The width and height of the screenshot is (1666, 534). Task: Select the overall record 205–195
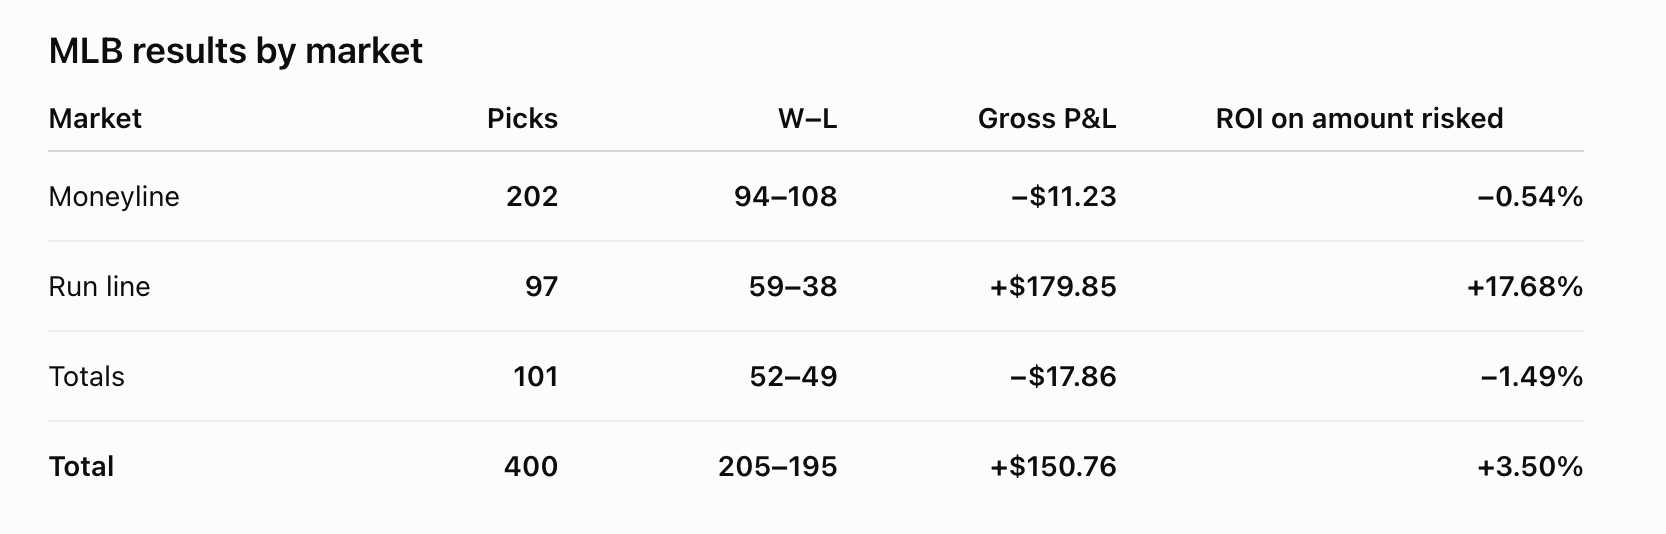coord(778,467)
